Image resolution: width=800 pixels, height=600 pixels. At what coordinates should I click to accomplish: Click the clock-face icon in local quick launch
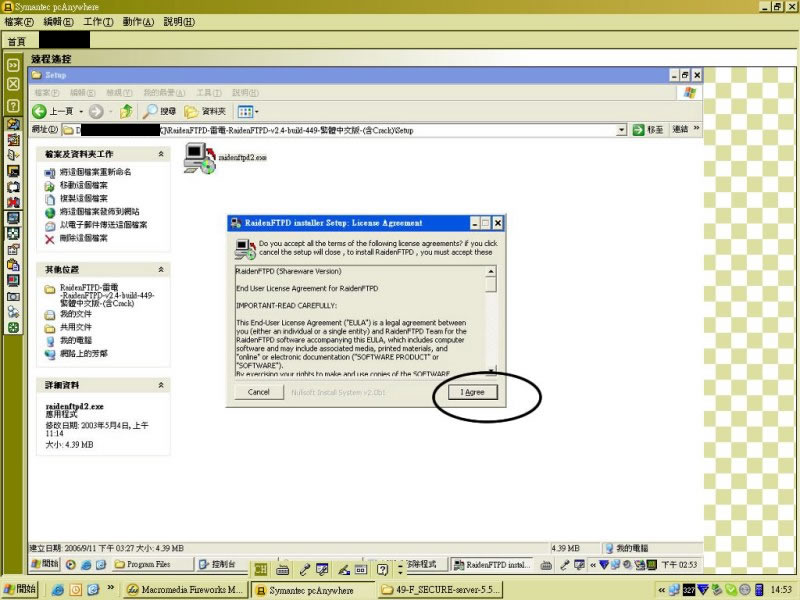coord(76,590)
